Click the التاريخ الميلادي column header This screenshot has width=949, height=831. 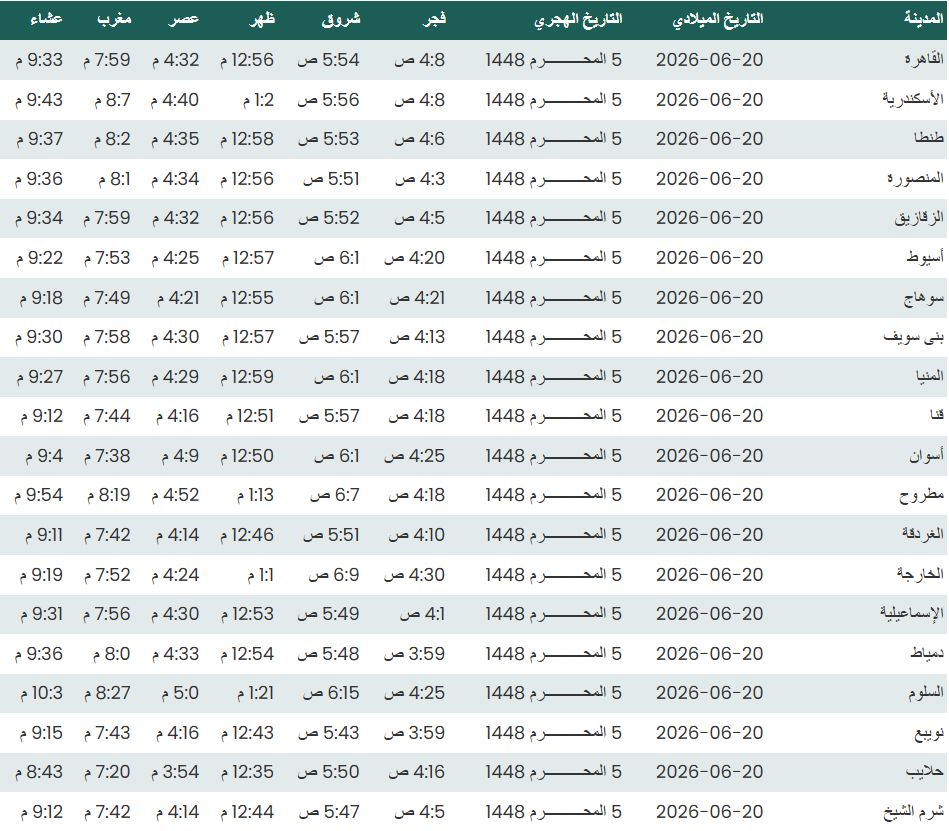718,20
